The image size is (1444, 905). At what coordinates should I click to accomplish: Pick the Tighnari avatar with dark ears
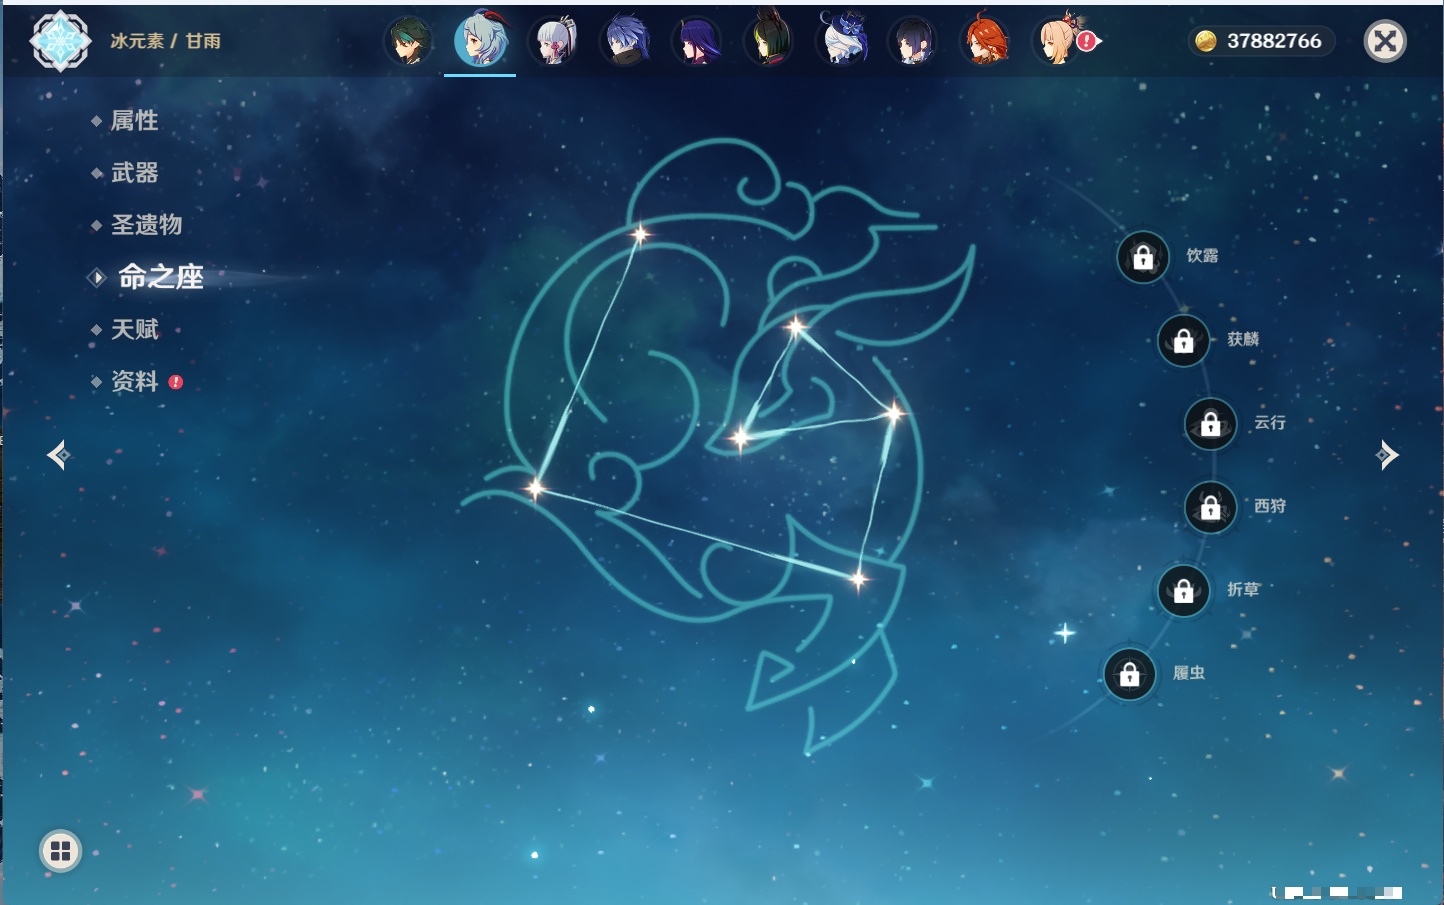pos(770,41)
